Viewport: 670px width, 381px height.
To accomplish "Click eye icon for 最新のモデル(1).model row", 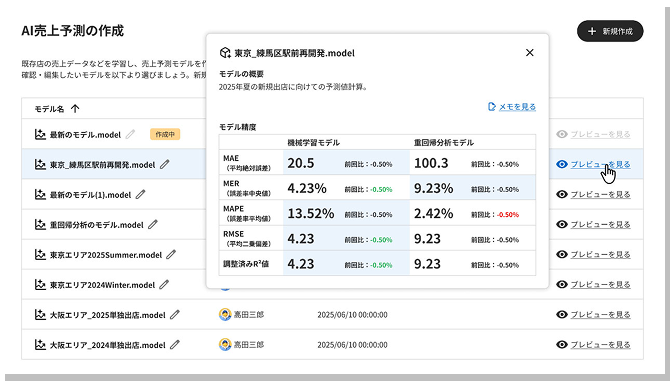I will click(x=562, y=194).
